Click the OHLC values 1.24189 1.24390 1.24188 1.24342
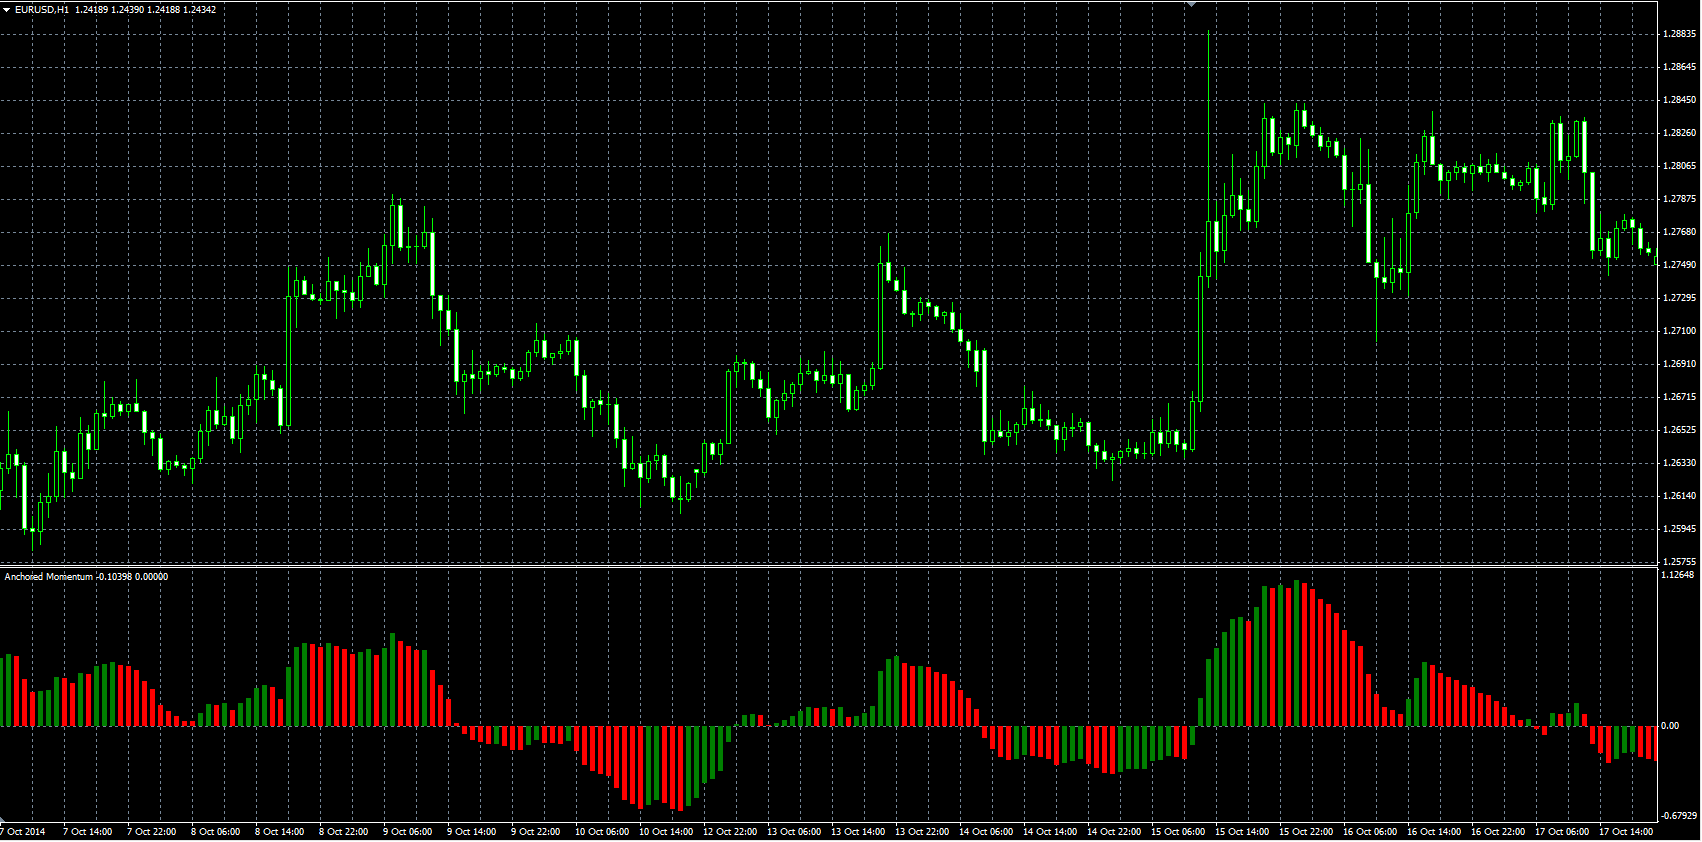The height and width of the screenshot is (842, 1702). pos(146,10)
